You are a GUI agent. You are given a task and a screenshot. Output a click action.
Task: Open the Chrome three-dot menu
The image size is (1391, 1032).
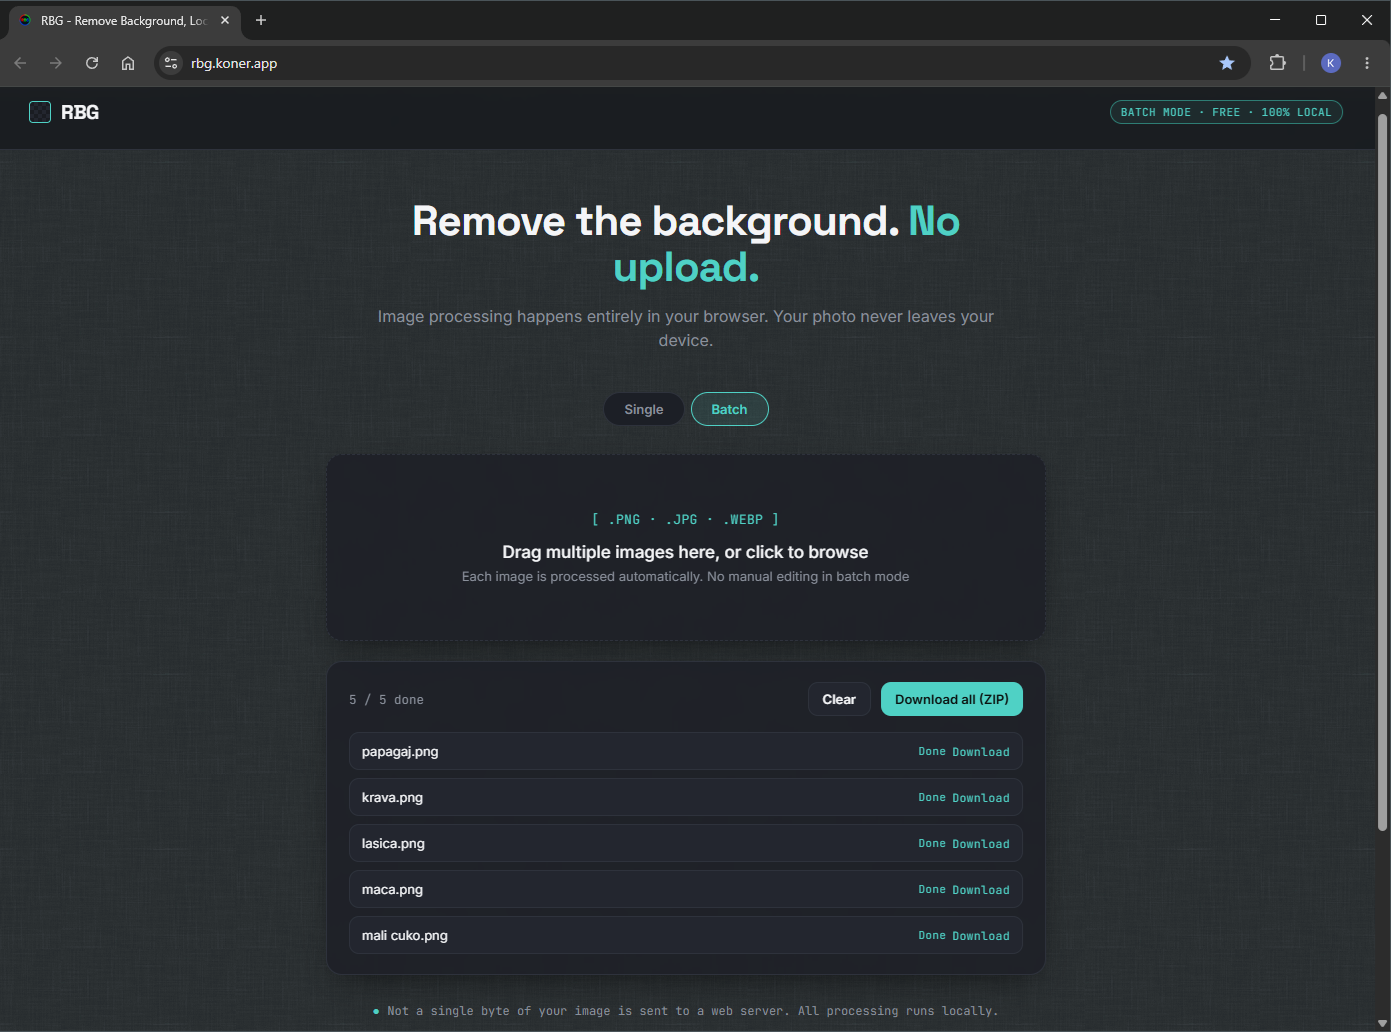pos(1367,63)
